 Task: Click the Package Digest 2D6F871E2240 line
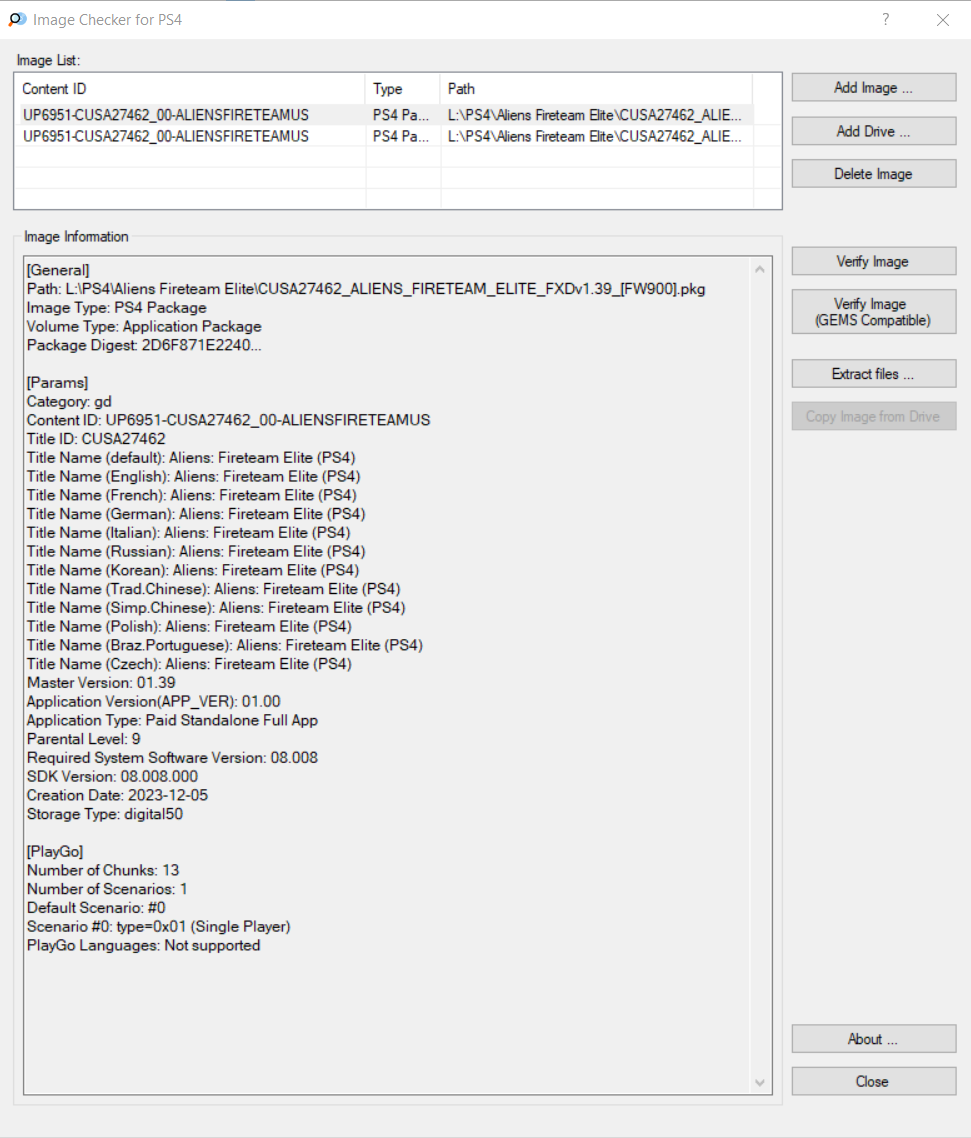[x=144, y=345]
